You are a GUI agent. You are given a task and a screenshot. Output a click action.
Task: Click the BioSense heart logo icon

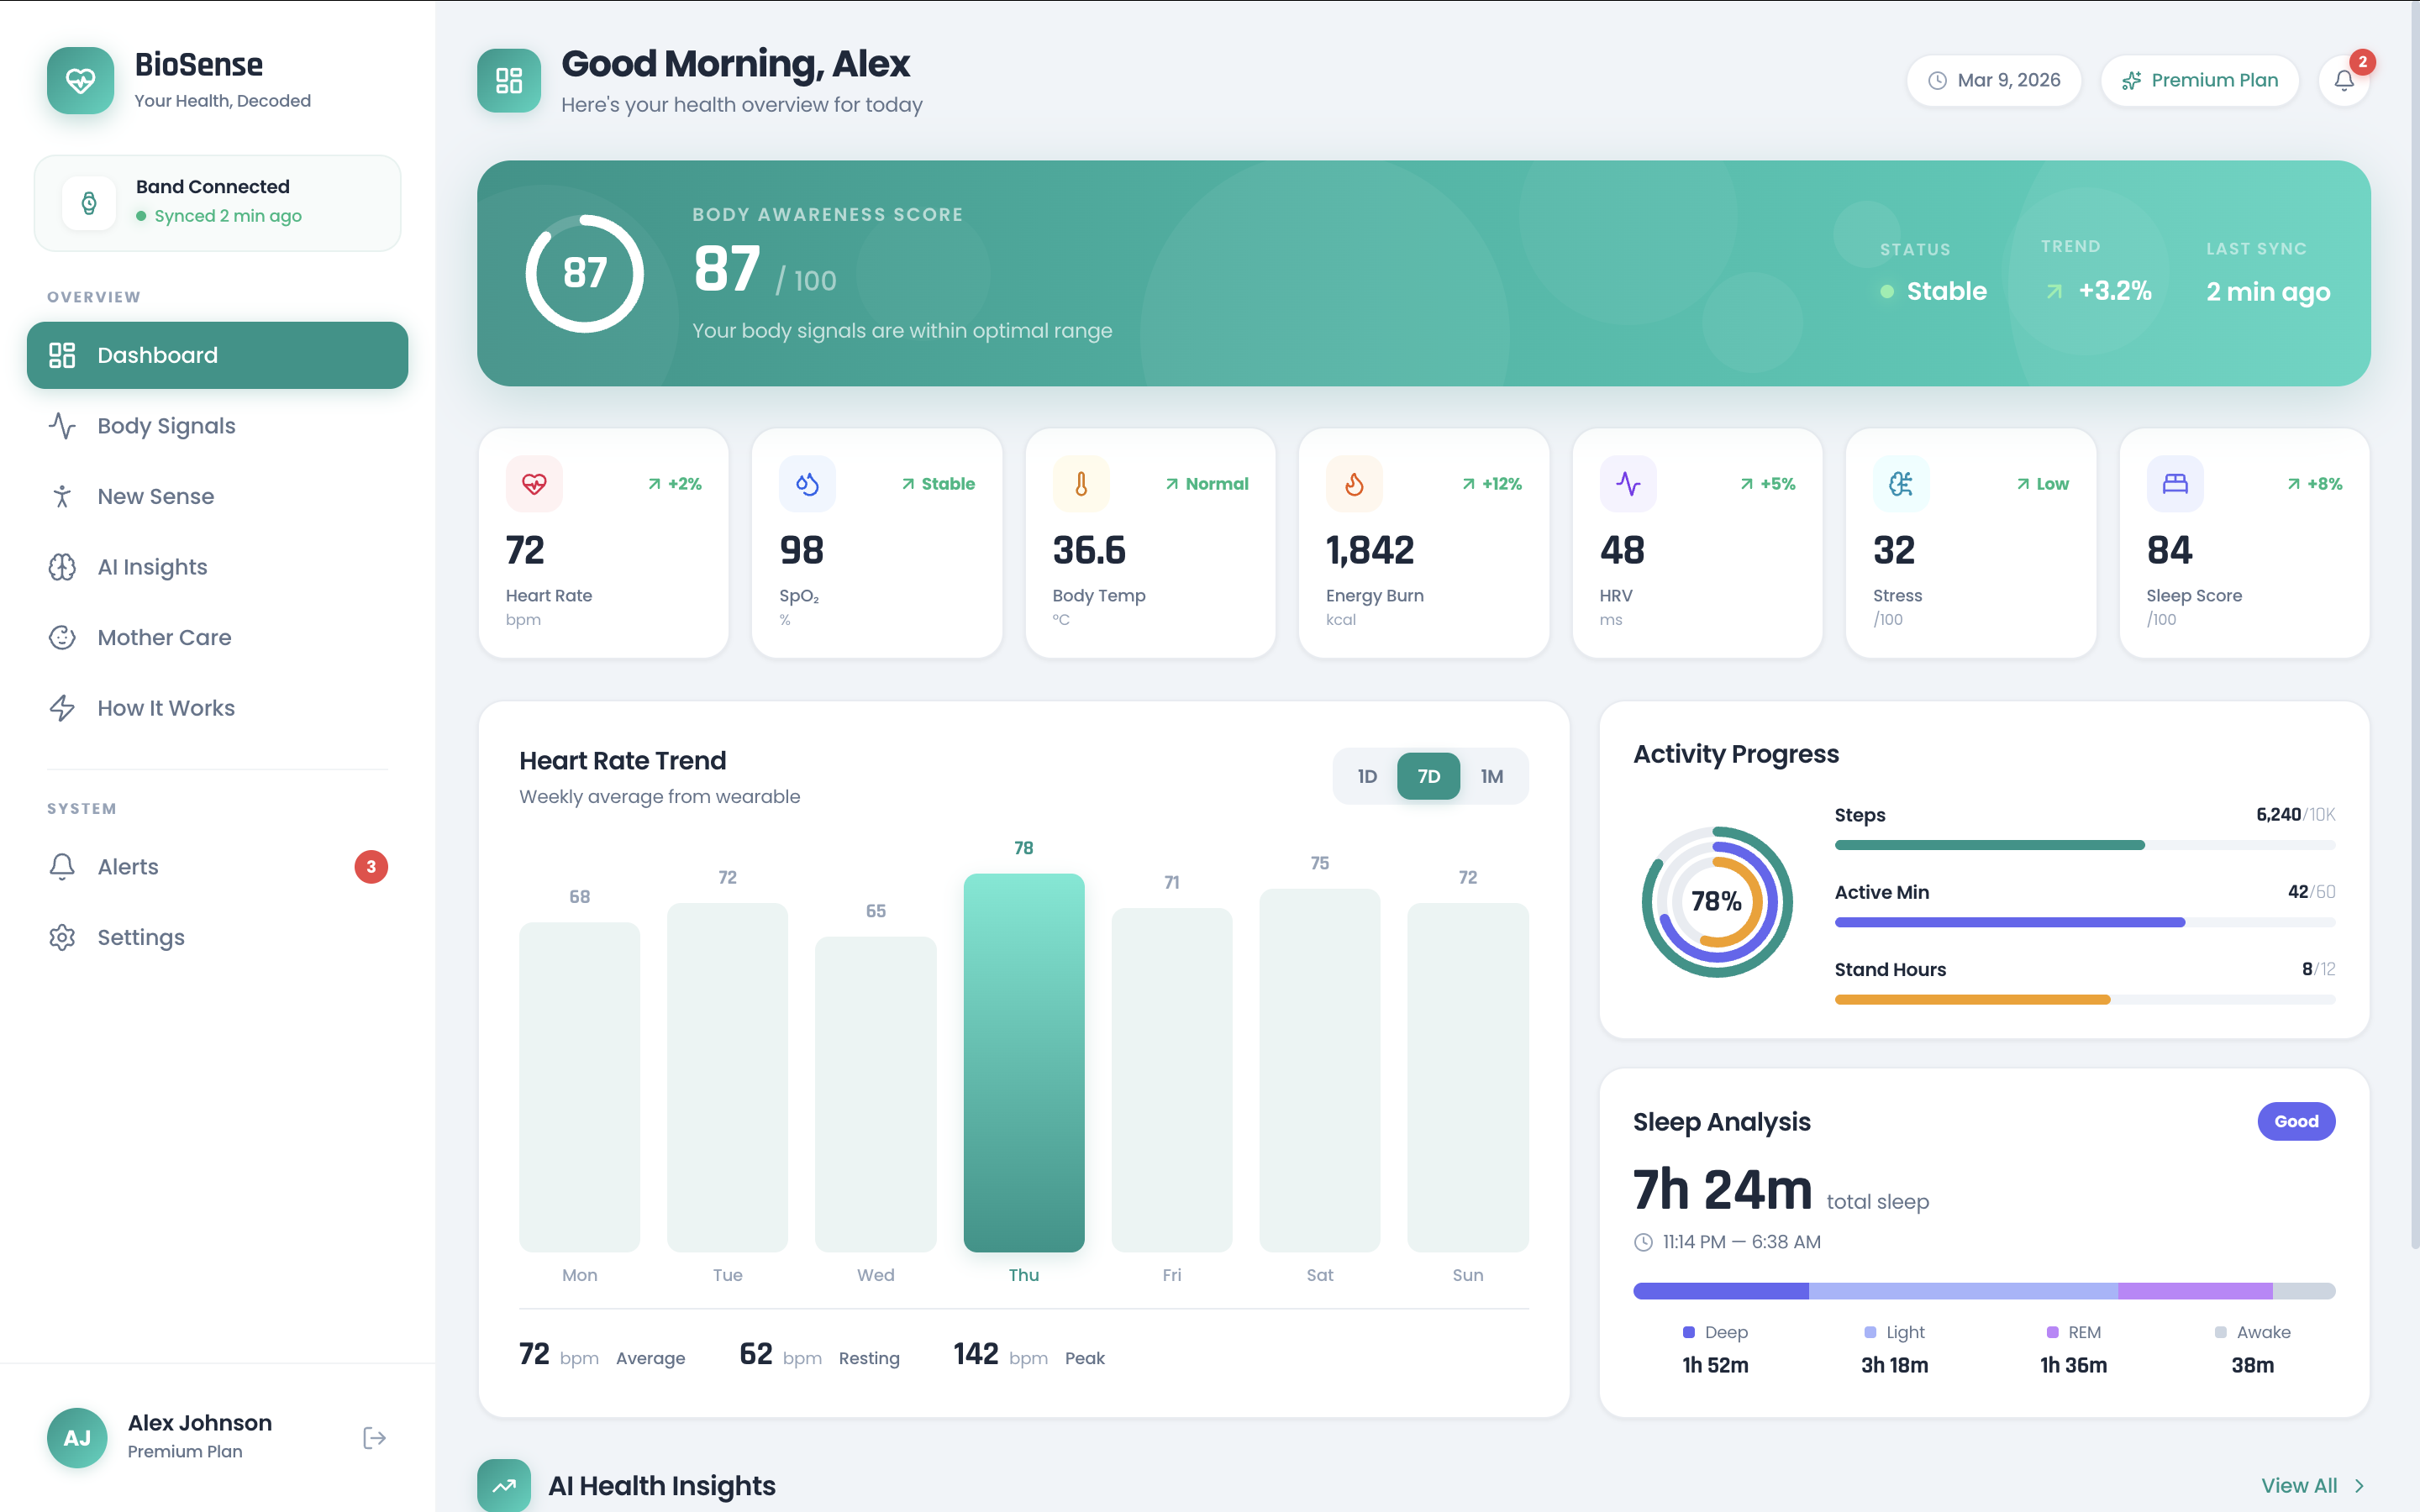point(80,80)
